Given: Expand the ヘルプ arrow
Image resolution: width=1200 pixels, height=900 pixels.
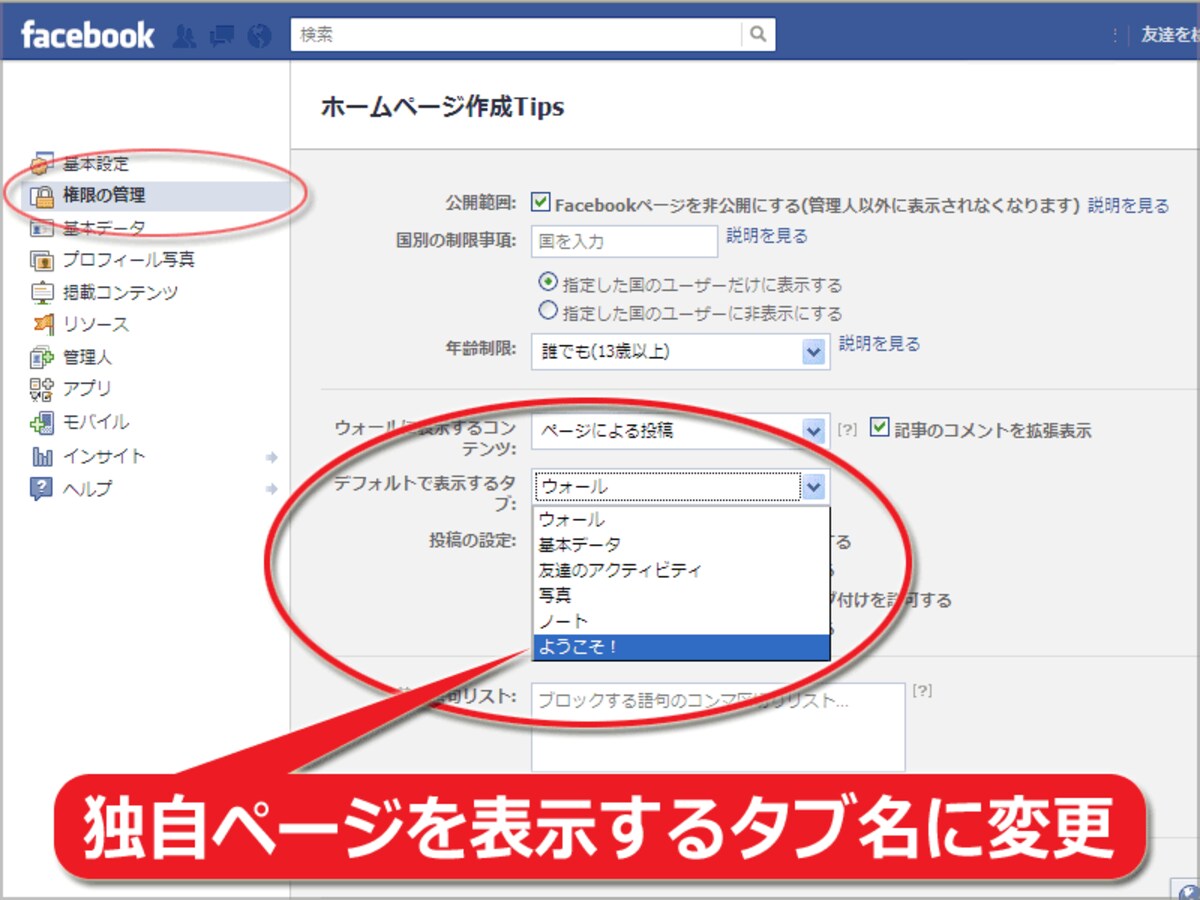Looking at the screenshot, I should pyautogui.click(x=271, y=489).
